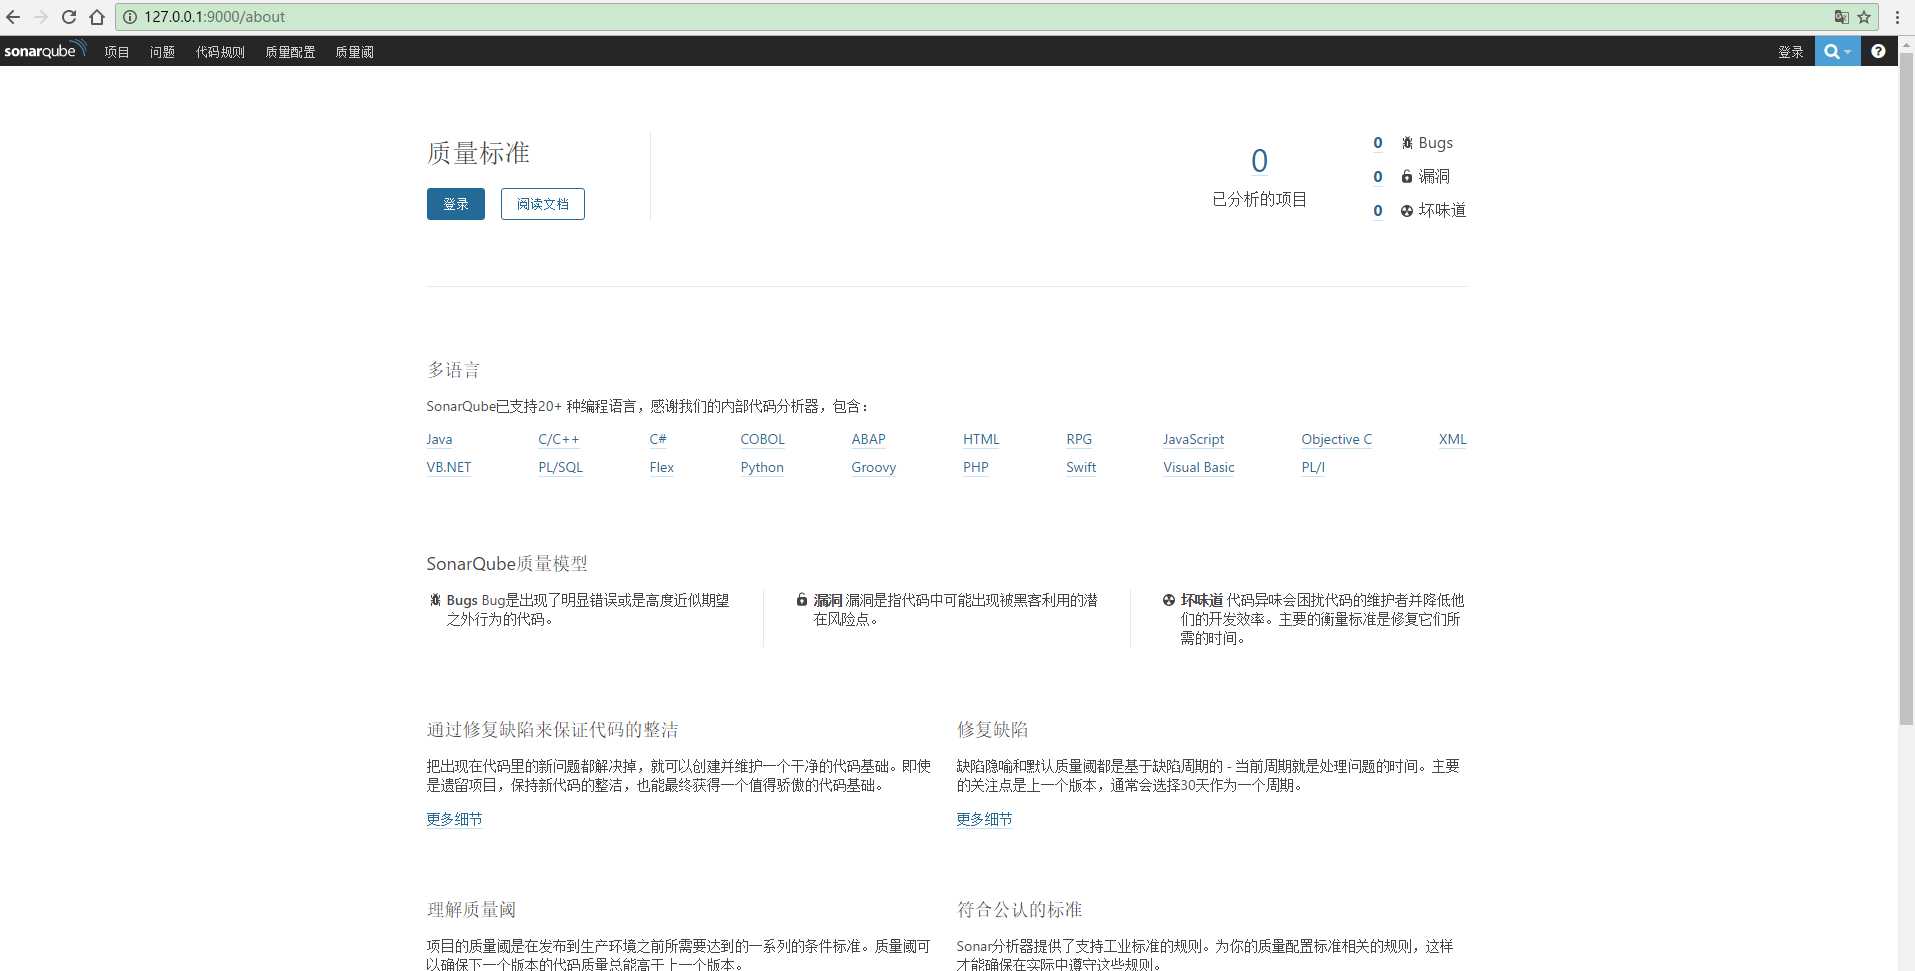The image size is (1915, 971).
Task: Click the 漏洞 count 0 link
Action: tap(1378, 177)
